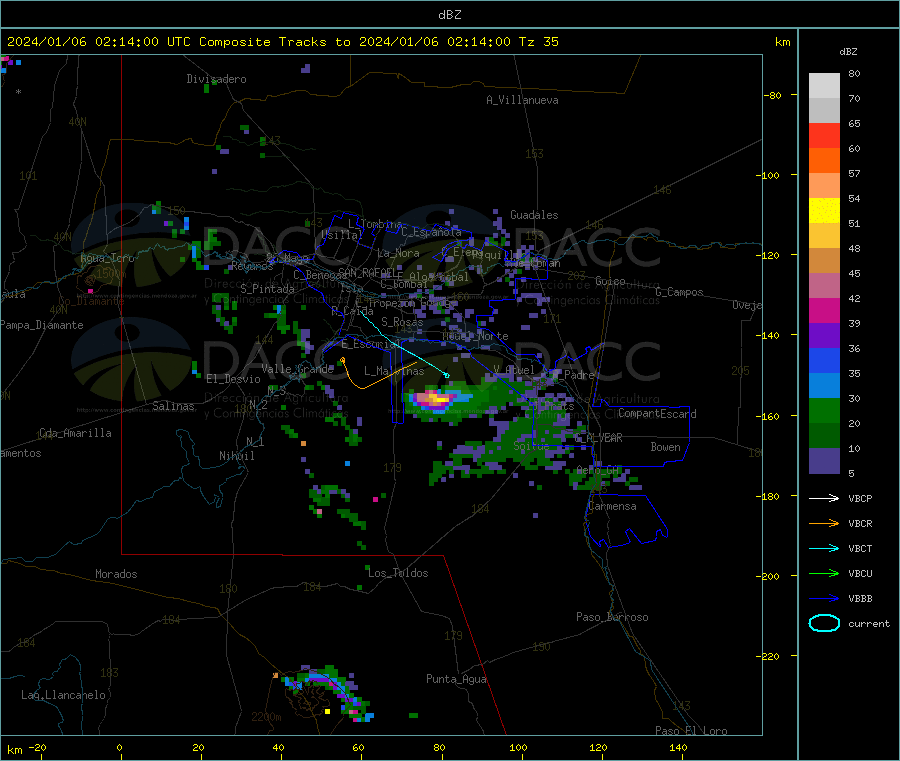Select the light gray 70 dBZ color swatch

click(824, 86)
